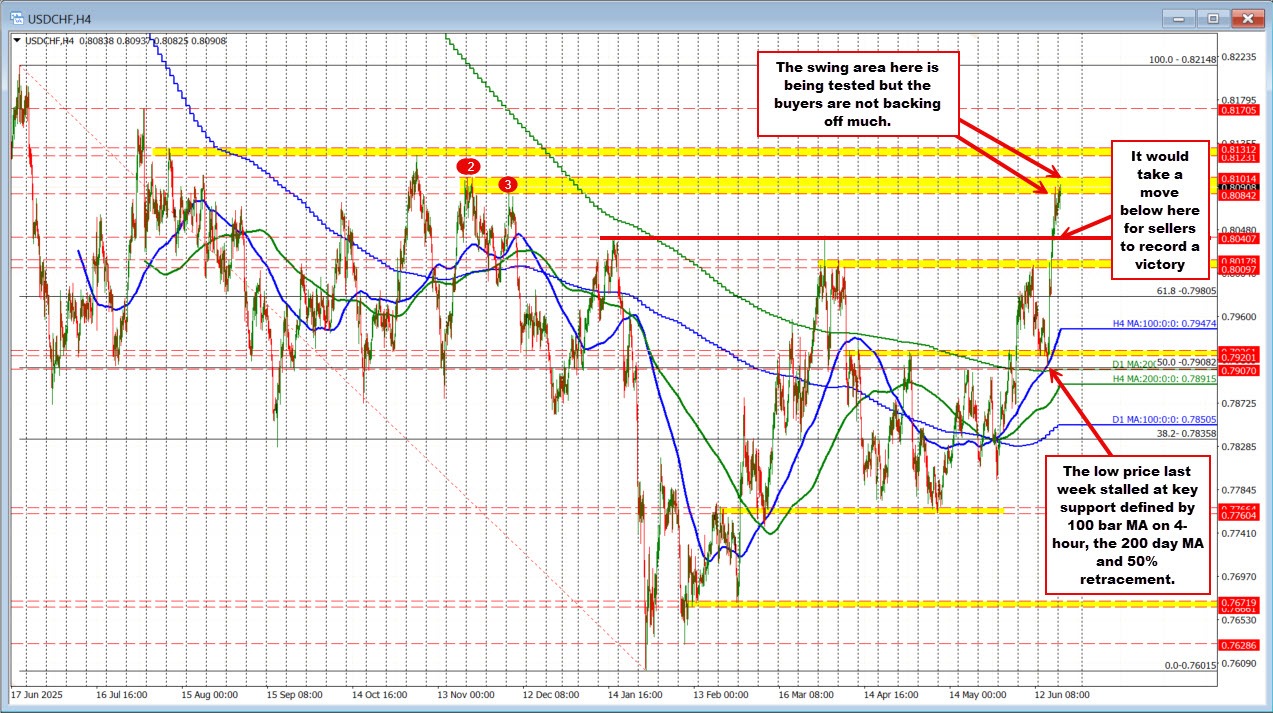Select the Fibonacci label 100.0 - 0.82148
Image resolution: width=1273 pixels, height=713 pixels.
tap(1183, 60)
